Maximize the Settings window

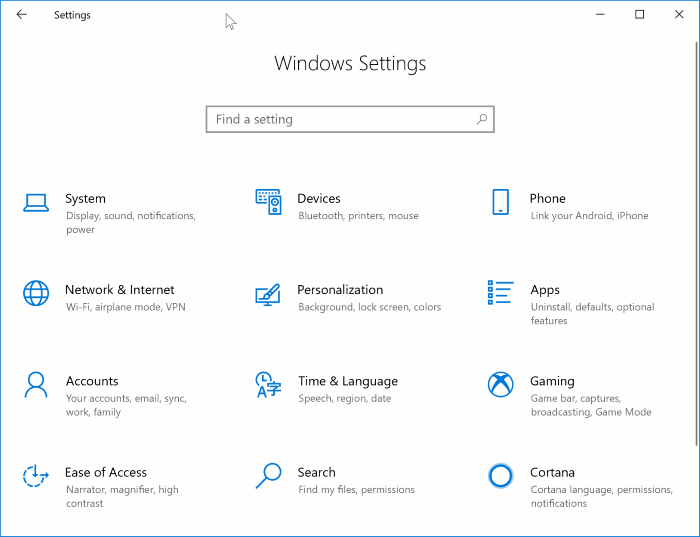(640, 15)
